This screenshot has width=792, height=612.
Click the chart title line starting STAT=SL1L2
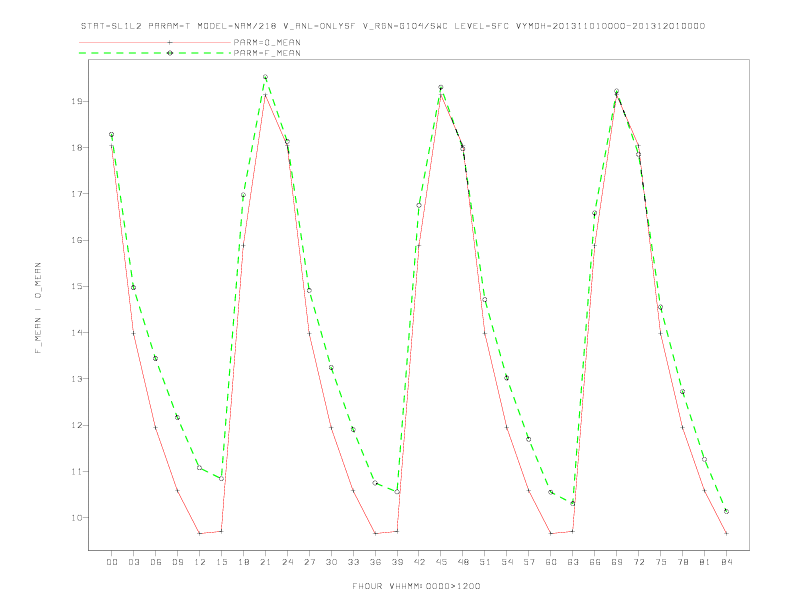pyautogui.click(x=393, y=26)
